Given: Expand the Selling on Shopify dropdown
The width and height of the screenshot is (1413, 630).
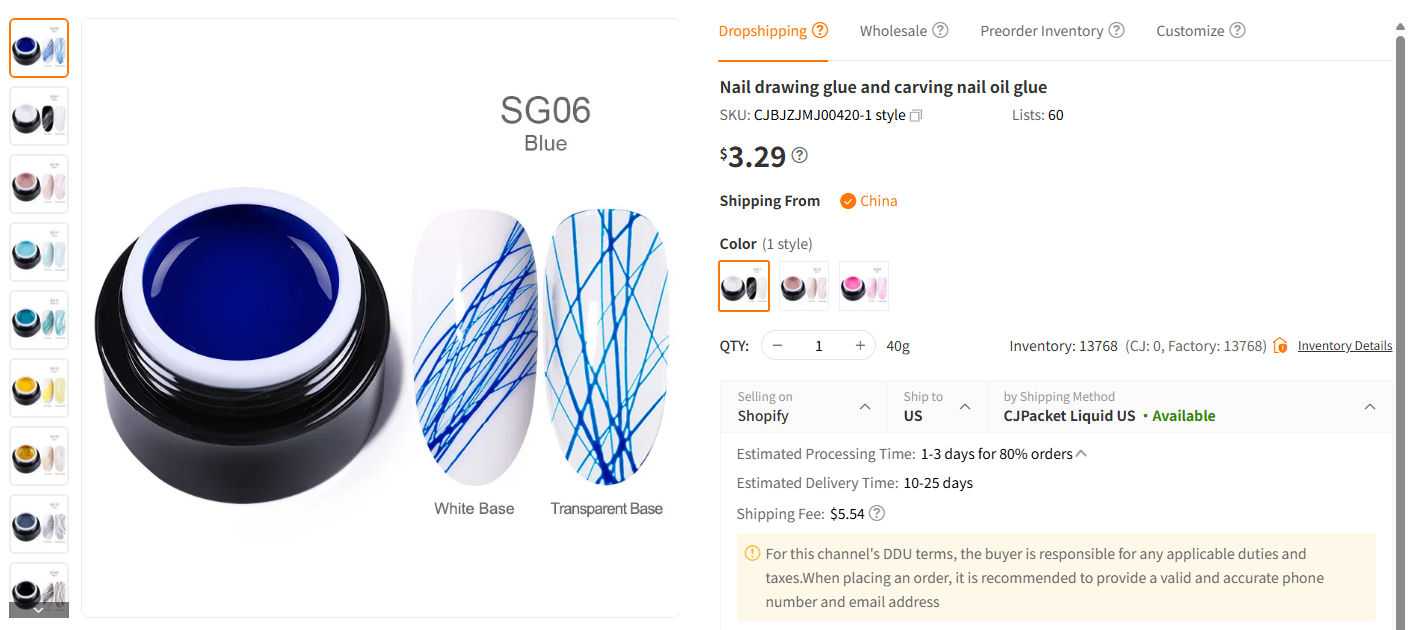Looking at the screenshot, I should (x=865, y=407).
